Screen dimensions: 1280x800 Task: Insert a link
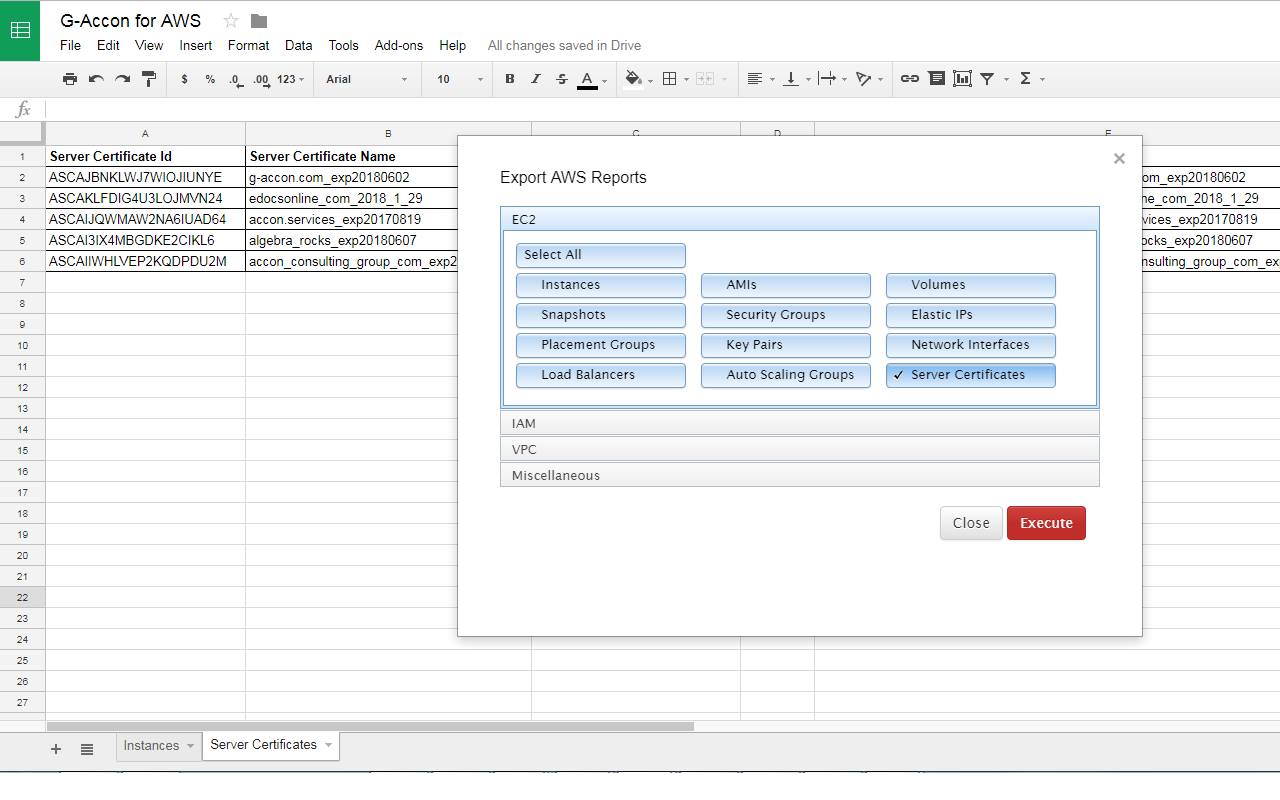tap(910, 79)
